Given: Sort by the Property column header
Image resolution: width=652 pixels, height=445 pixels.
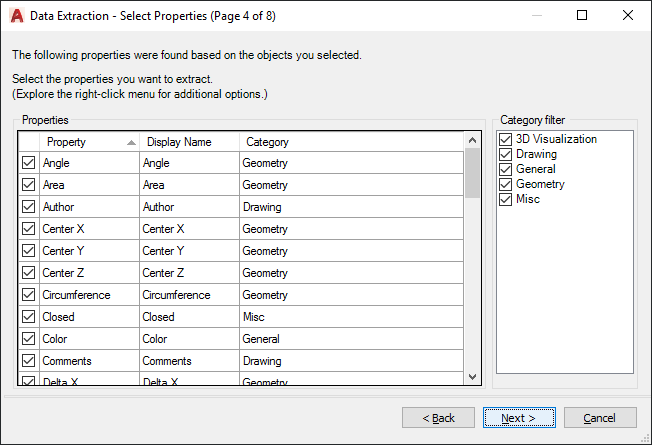Looking at the screenshot, I should [x=88, y=142].
